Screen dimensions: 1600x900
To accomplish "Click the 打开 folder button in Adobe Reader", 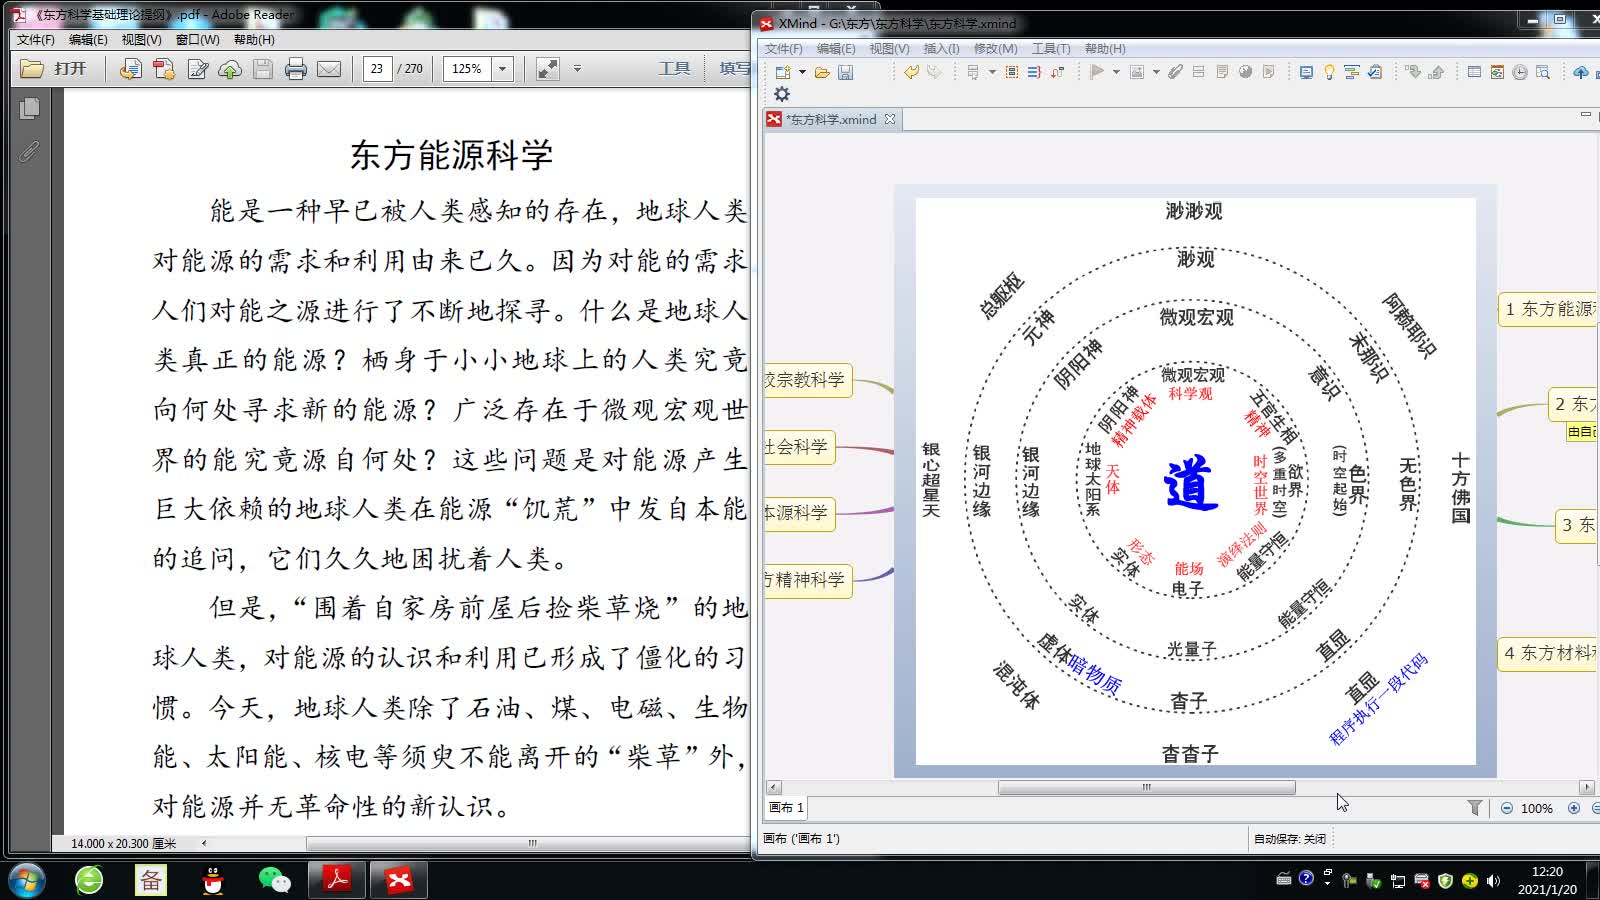I will (55, 68).
